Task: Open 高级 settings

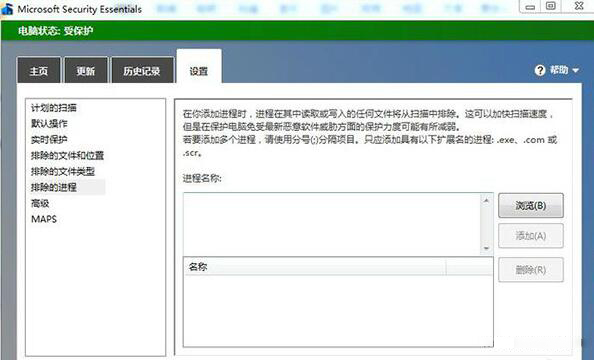Action: click(40, 203)
